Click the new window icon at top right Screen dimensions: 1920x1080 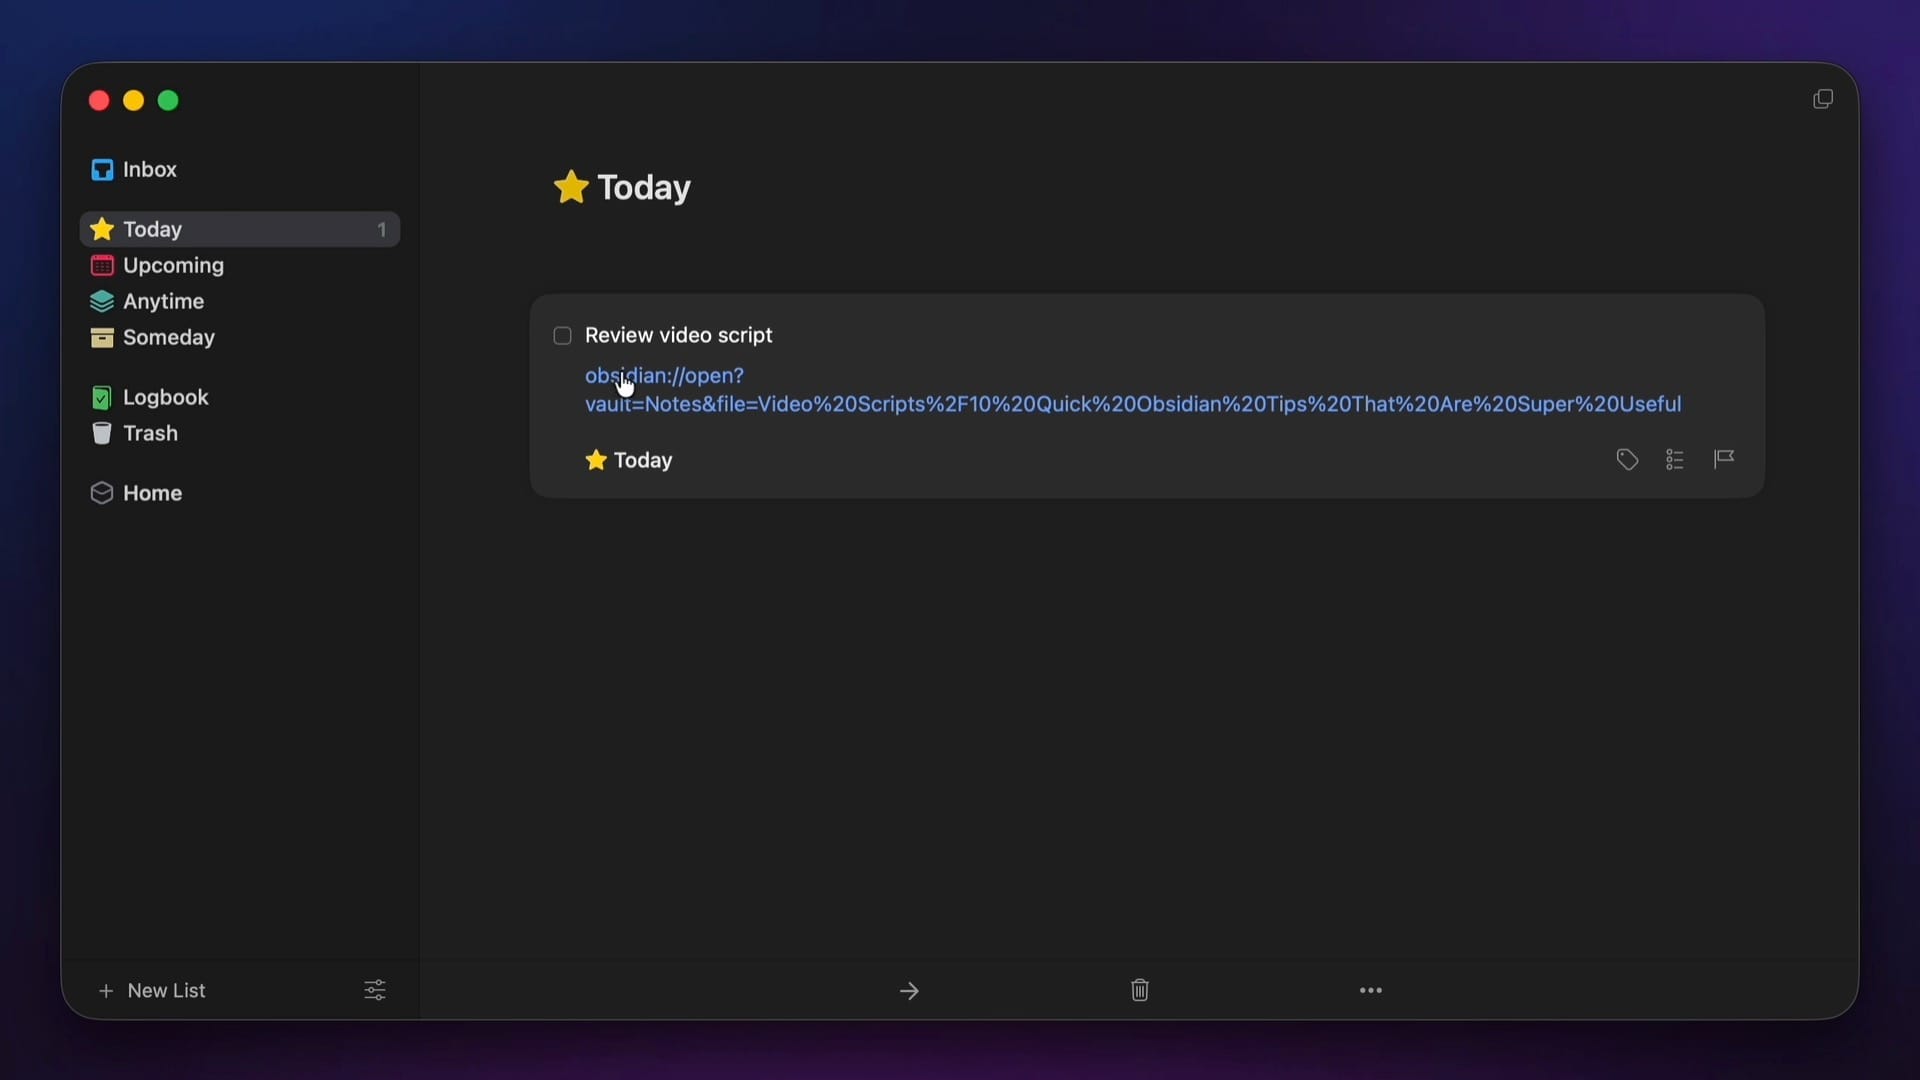1823,99
